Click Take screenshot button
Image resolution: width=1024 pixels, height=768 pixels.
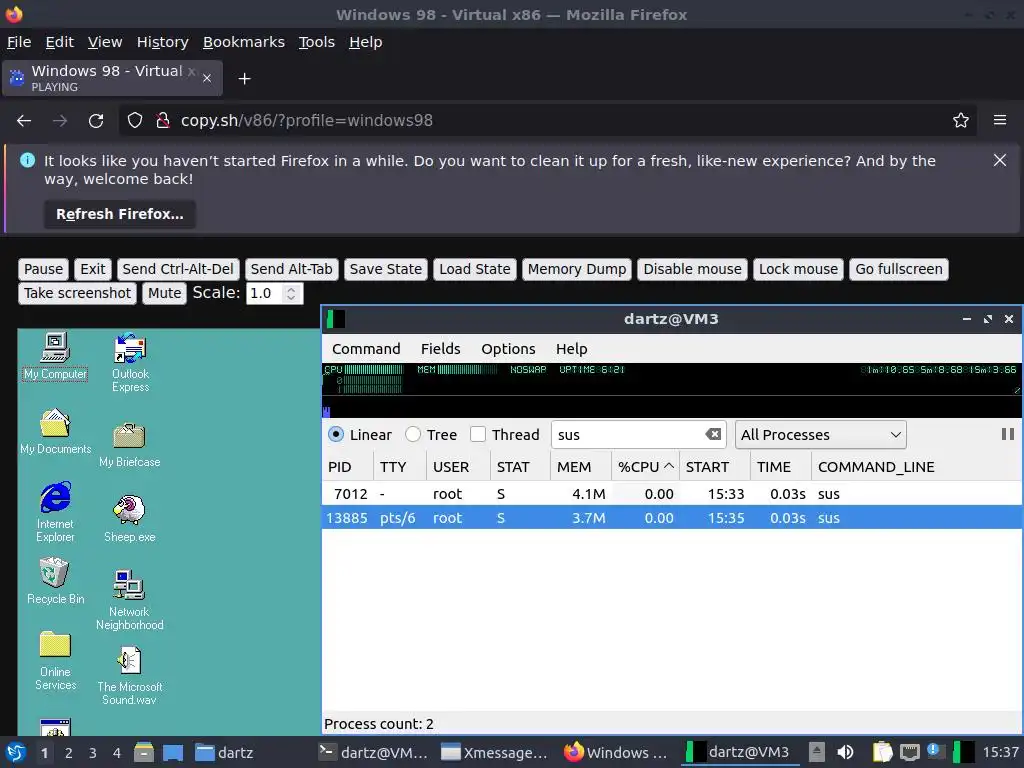[77, 293]
